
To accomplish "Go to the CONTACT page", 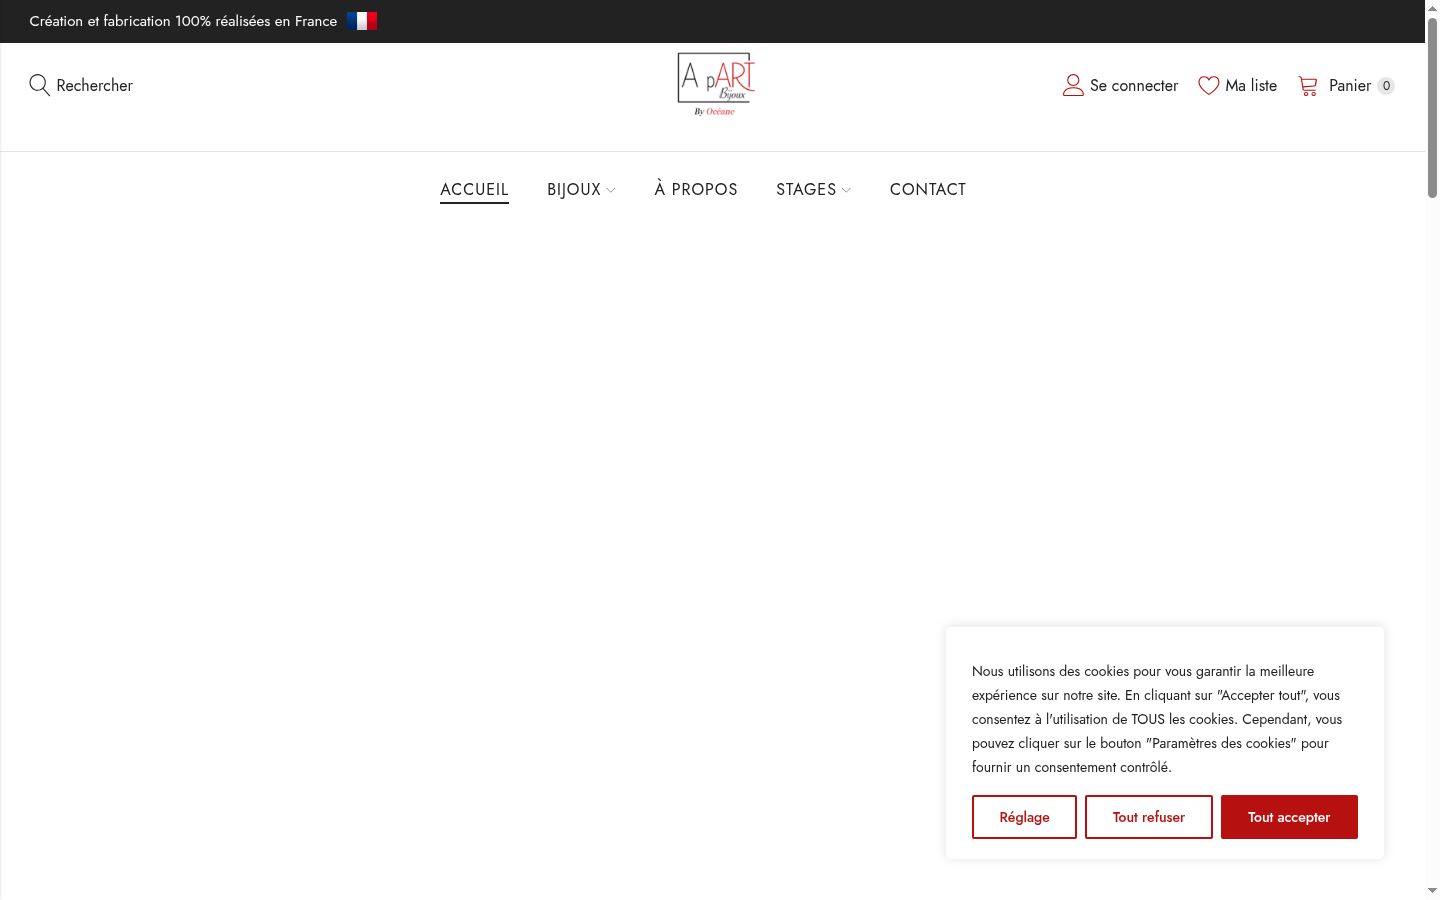I will pyautogui.click(x=928, y=189).
